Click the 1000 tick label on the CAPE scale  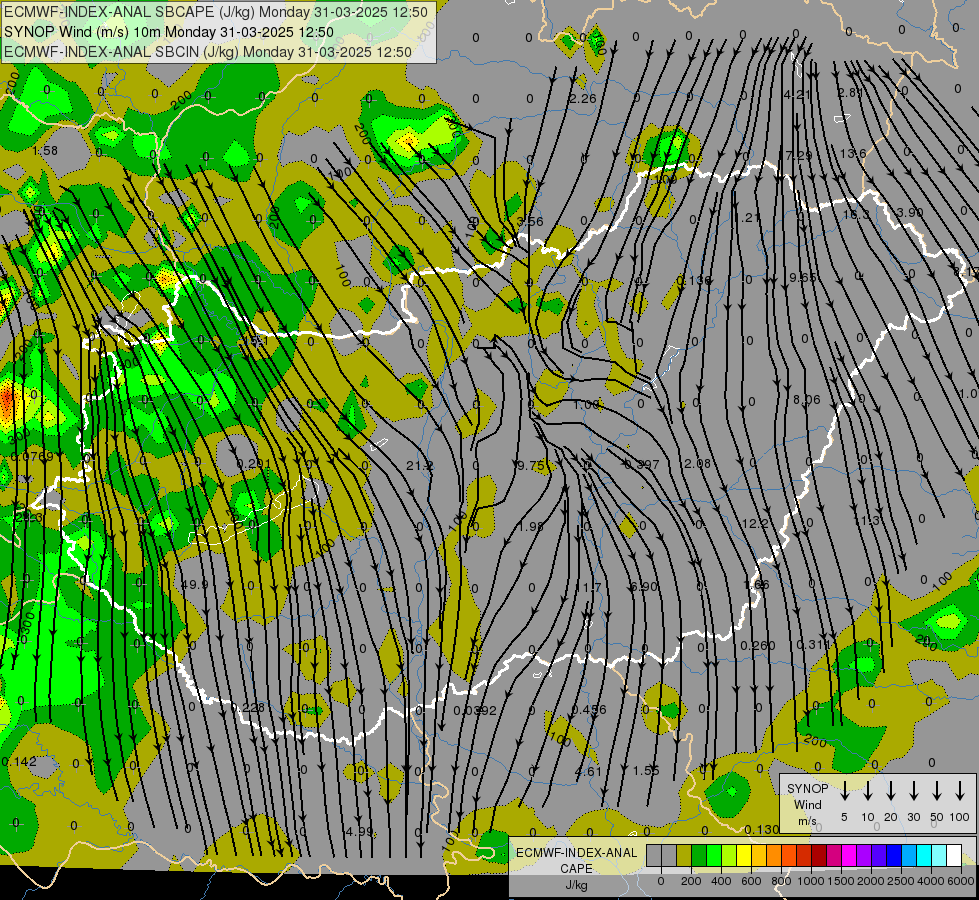(x=810, y=881)
